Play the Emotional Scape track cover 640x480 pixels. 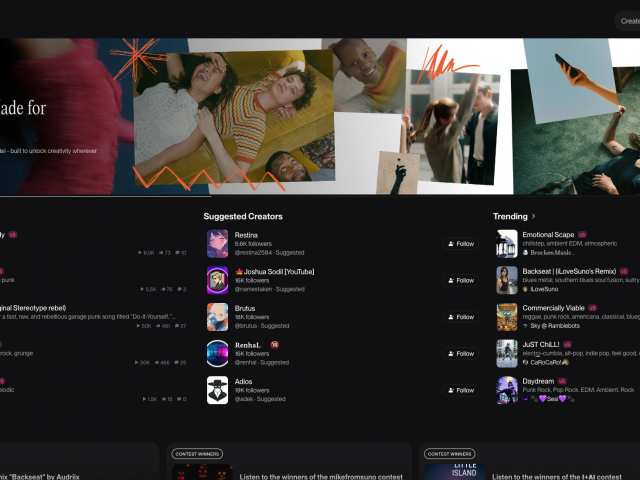click(507, 244)
